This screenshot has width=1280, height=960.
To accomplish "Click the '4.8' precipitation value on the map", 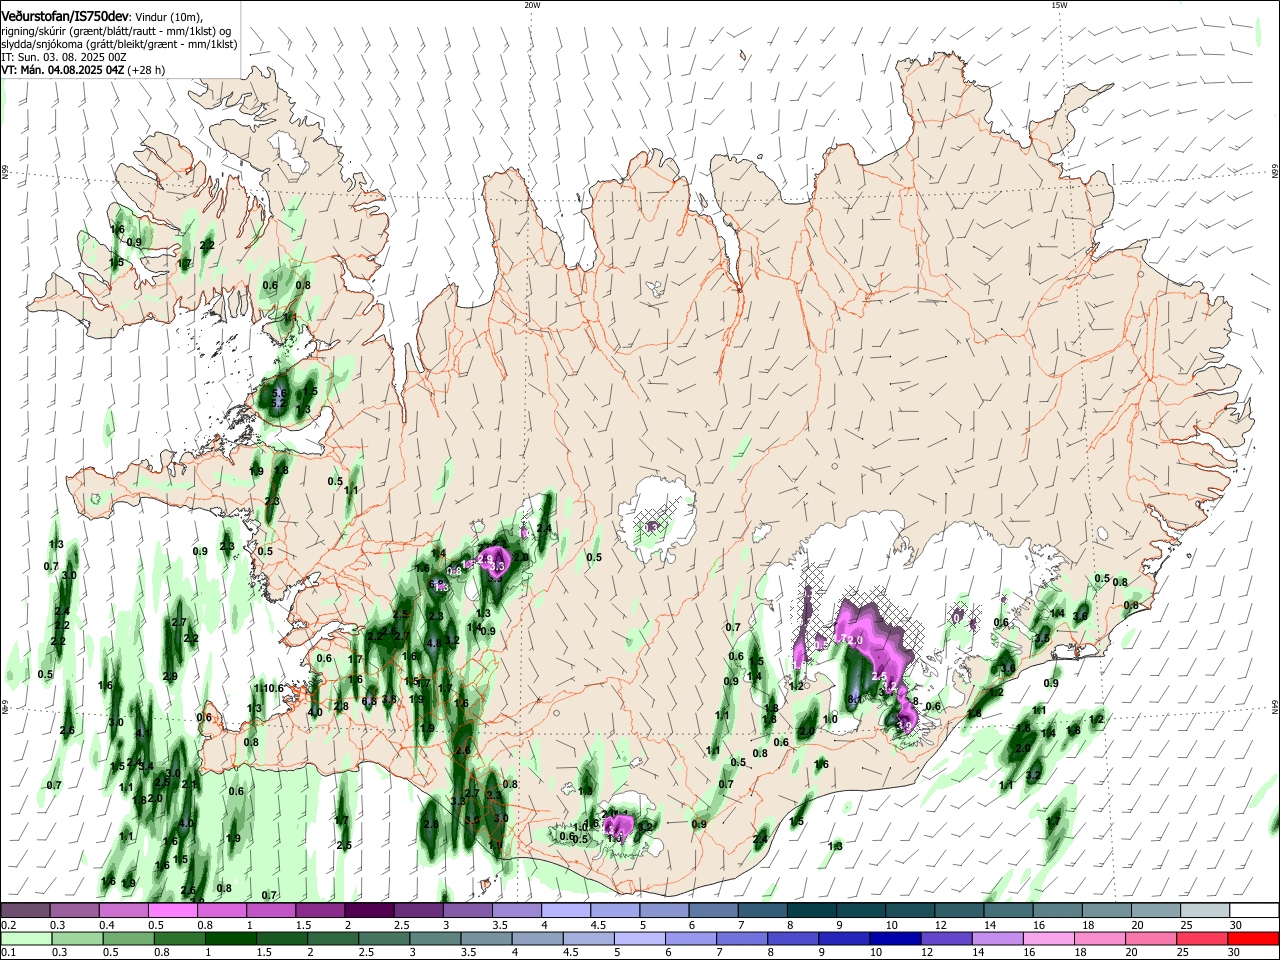I will [434, 643].
